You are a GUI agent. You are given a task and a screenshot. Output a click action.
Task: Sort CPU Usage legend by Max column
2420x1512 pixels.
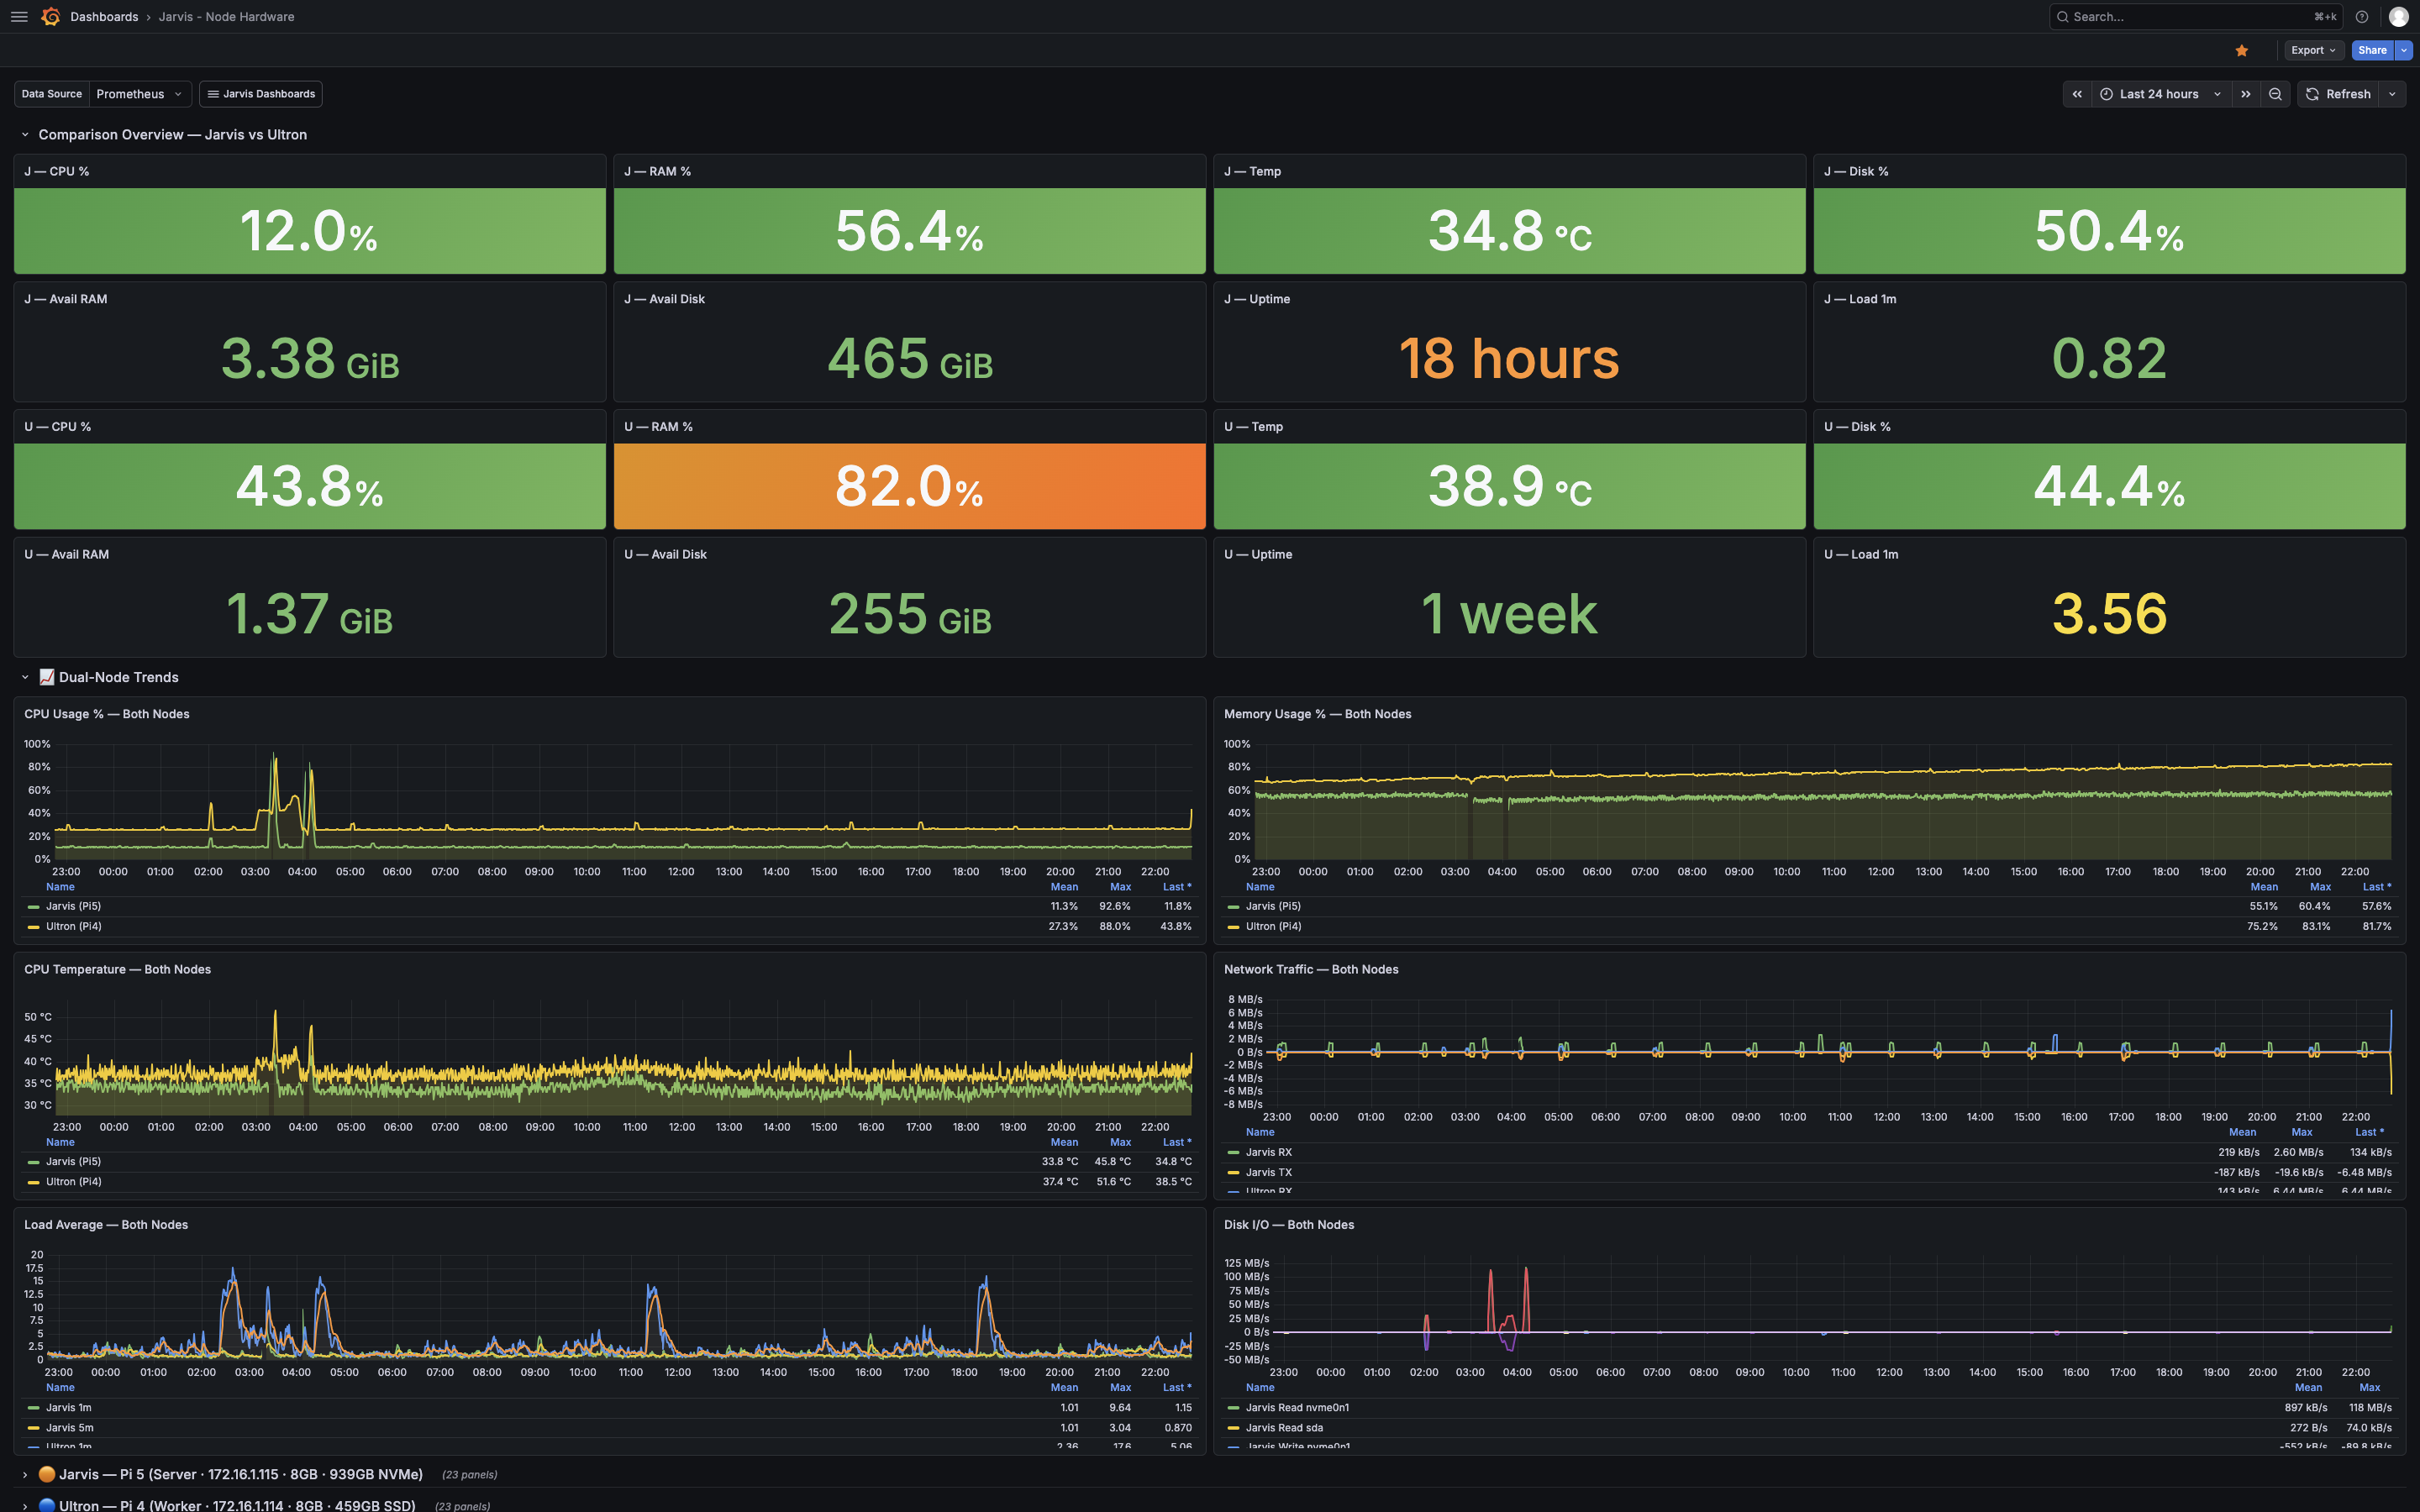1120,887
